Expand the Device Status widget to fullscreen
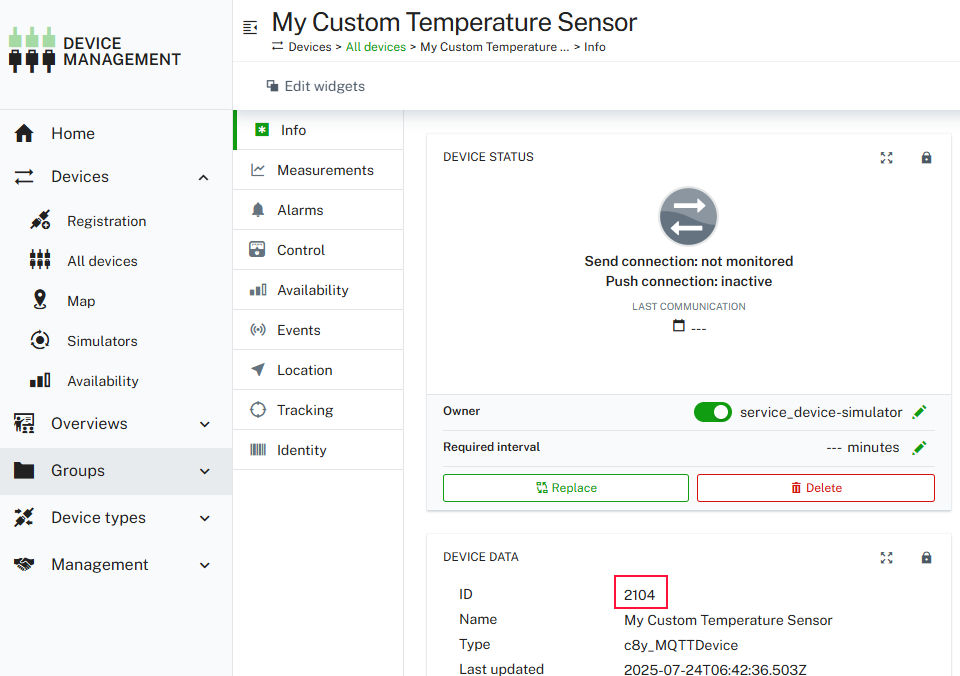Screen dimensions: 960x676 pos(886,158)
